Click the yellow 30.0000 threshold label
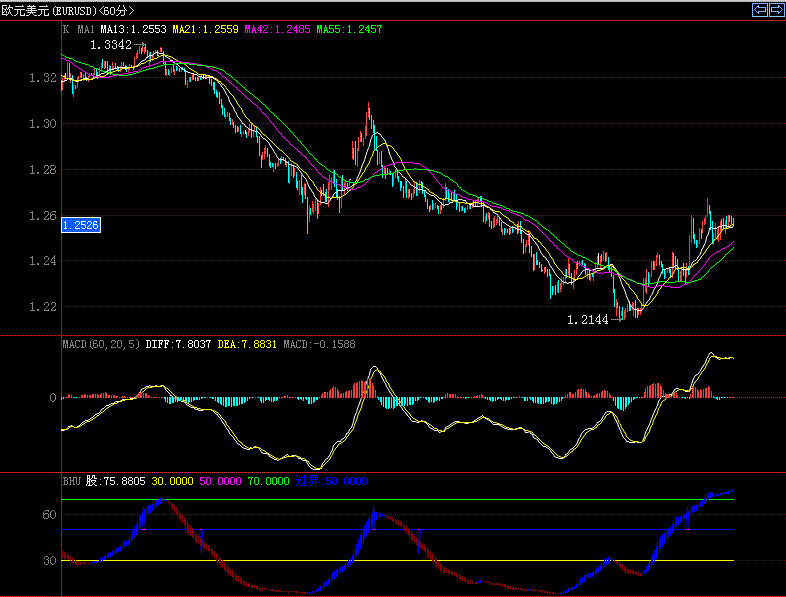Image resolution: width=786 pixels, height=597 pixels. click(172, 481)
